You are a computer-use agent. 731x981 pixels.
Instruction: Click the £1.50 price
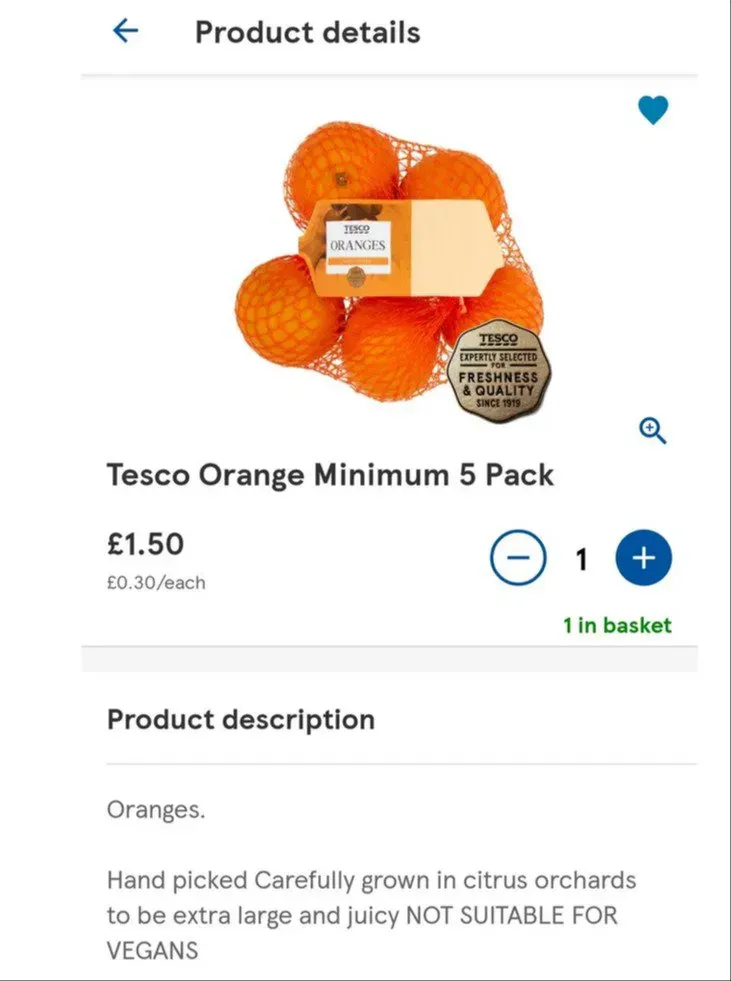(146, 544)
